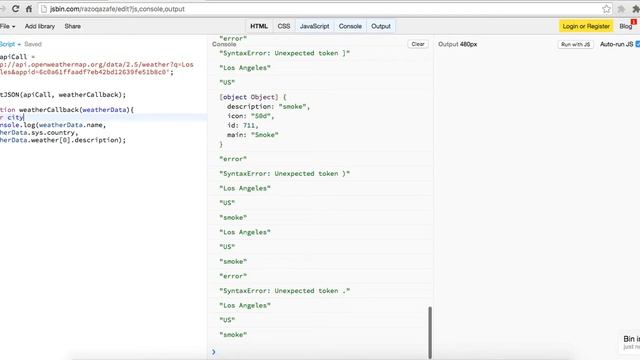640x360 pixels.
Task: Open the File dropdown menu
Action: pos(8,26)
